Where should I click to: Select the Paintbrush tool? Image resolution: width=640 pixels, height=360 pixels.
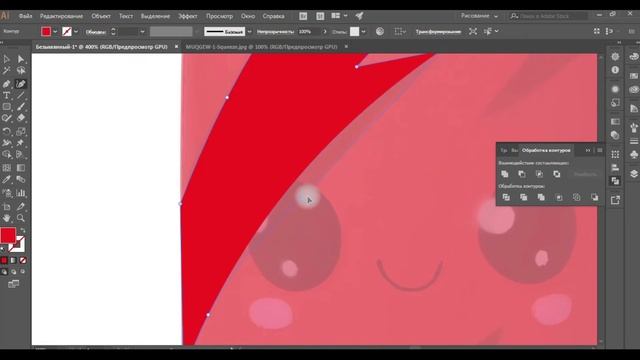[x=20, y=107]
